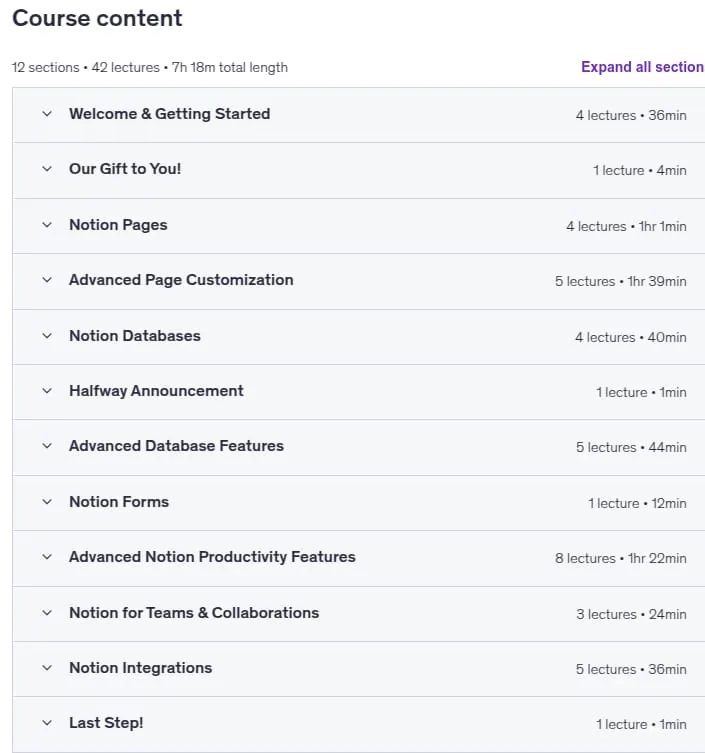Click the Notion Integrations section title

141,668
